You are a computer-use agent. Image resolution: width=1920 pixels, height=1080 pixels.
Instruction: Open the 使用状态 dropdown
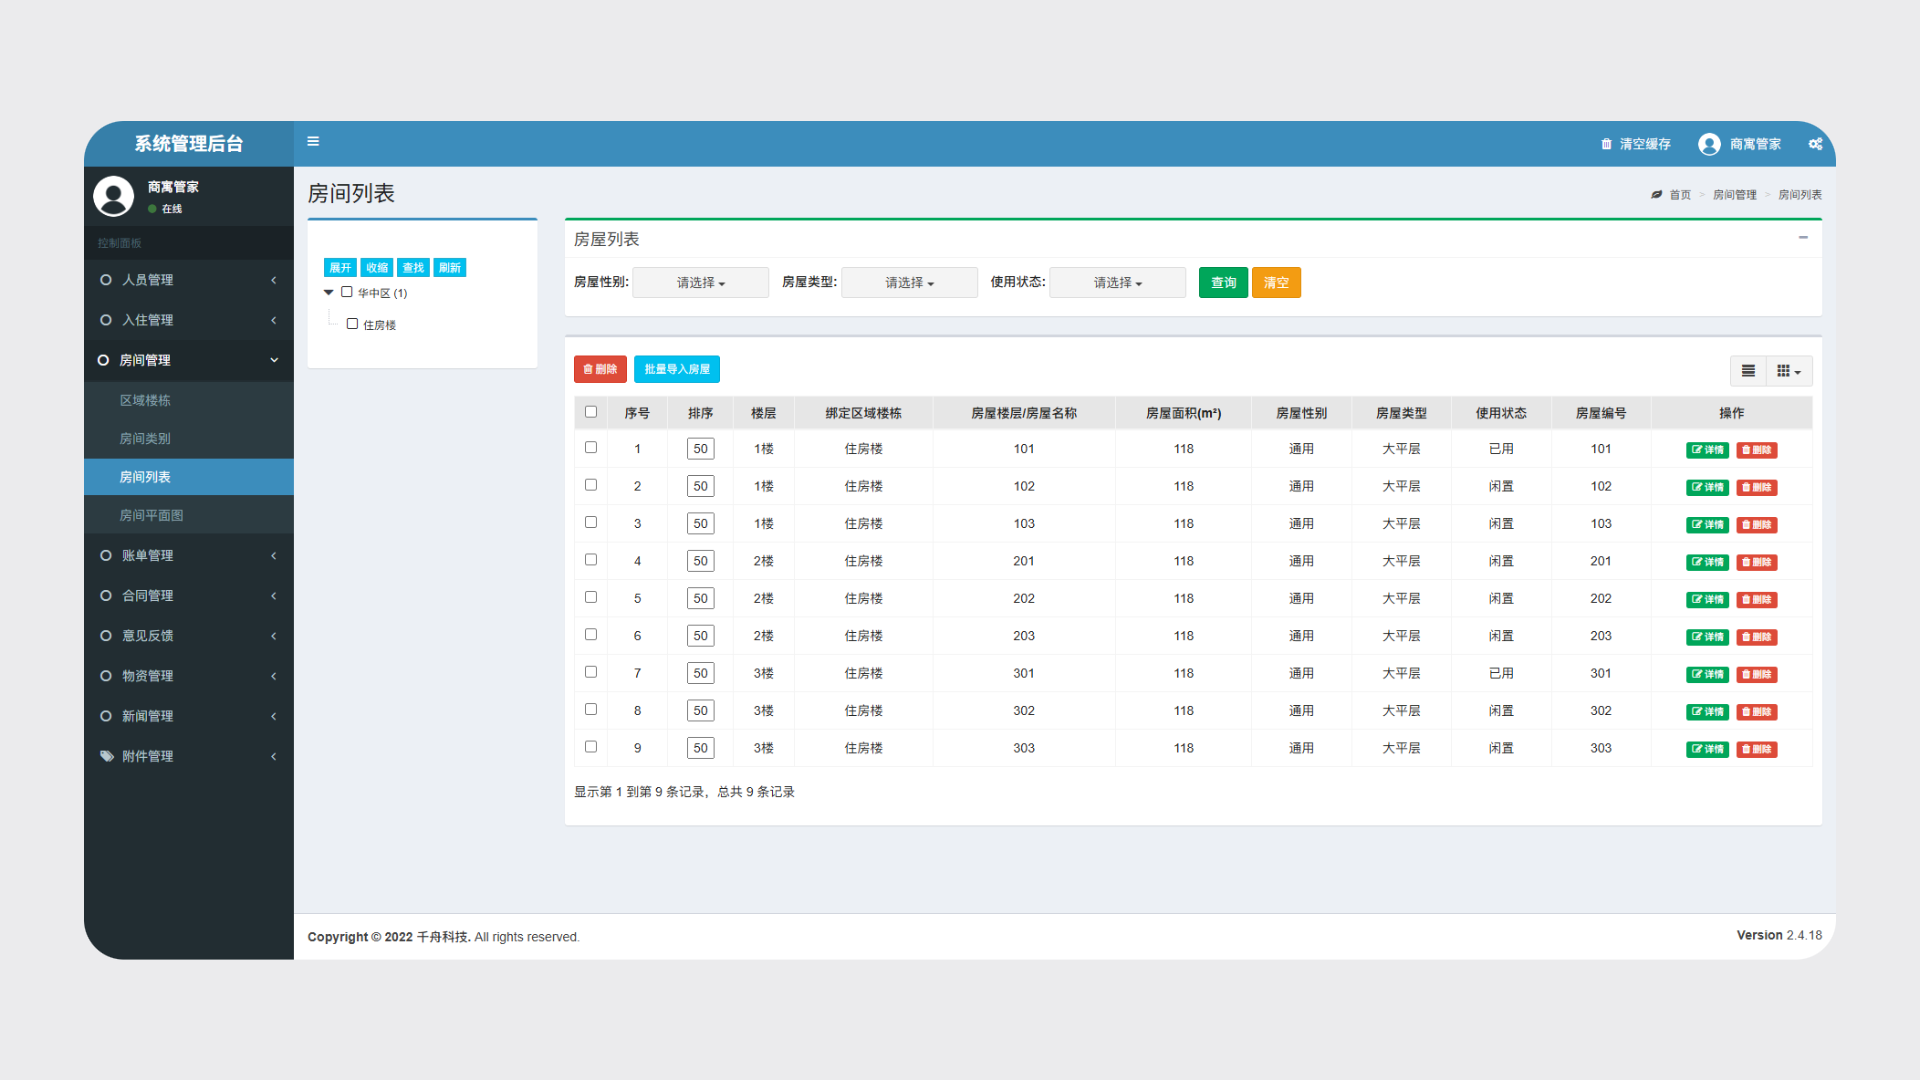[1117, 283]
